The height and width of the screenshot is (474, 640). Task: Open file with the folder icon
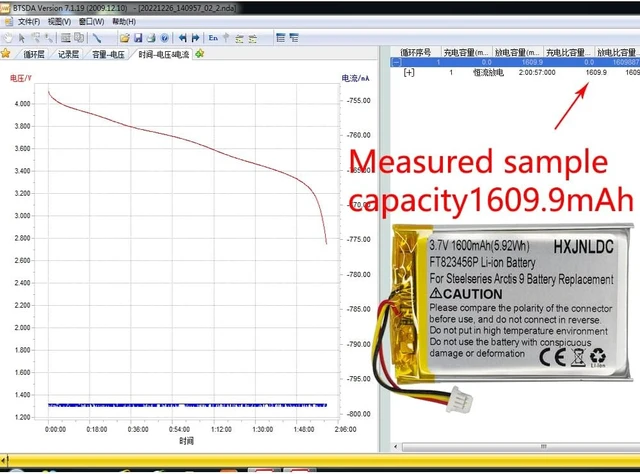pyautogui.click(x=124, y=38)
